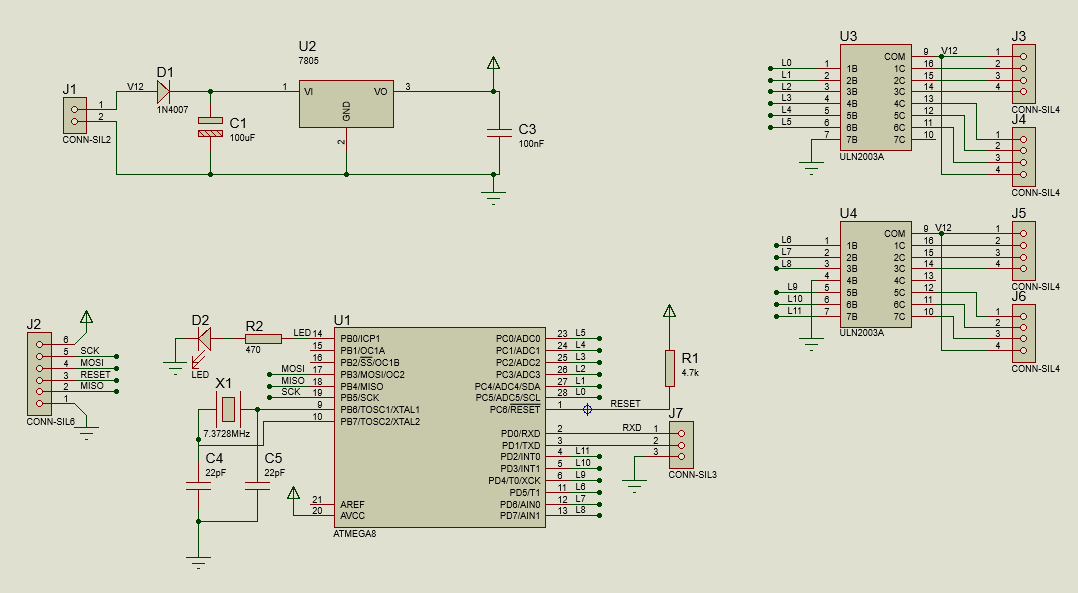Click the J1 CONN-SIL2 connector
This screenshot has width=1078, height=593.
click(75, 115)
